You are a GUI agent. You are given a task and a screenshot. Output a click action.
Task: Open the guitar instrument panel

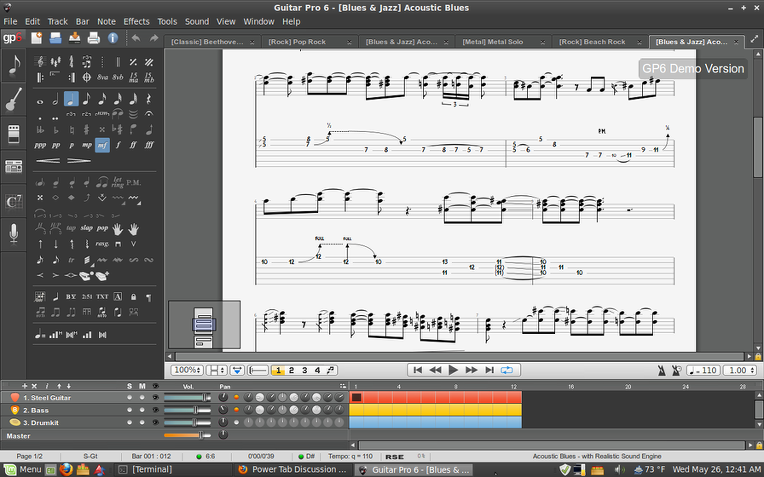point(15,99)
